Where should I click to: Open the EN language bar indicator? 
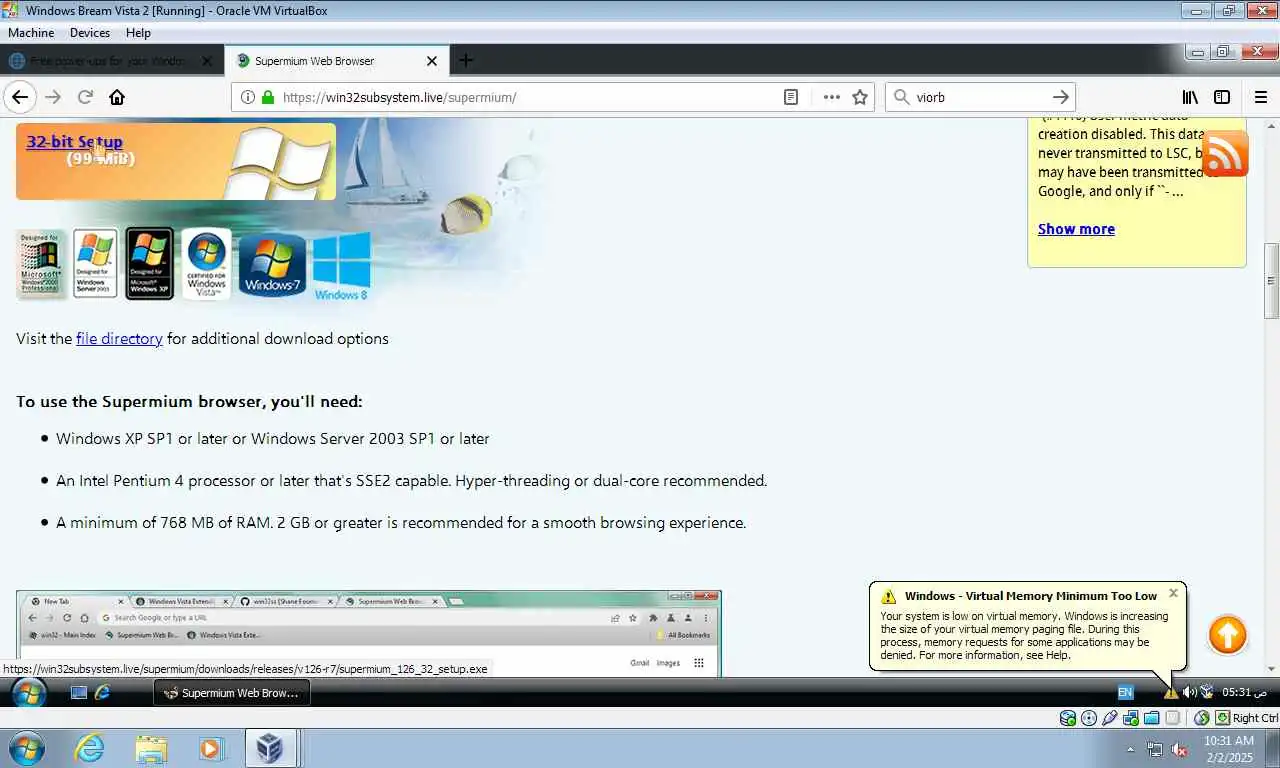tap(1125, 692)
